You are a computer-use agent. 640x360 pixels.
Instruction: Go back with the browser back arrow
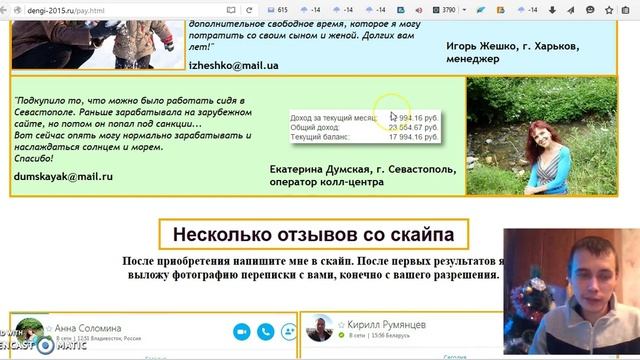(4, 10)
